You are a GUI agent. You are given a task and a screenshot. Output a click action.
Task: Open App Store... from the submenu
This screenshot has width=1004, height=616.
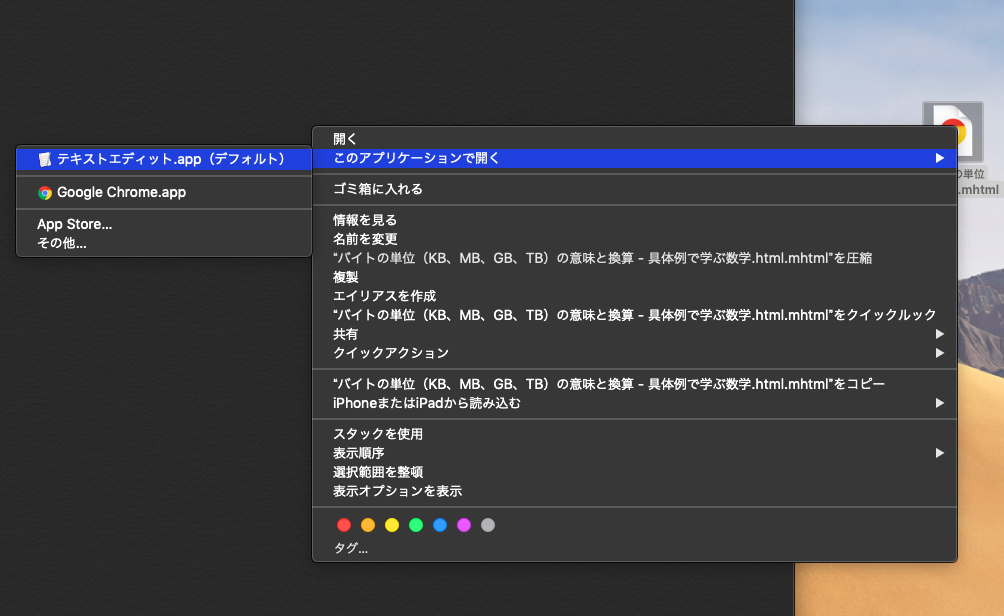75,224
